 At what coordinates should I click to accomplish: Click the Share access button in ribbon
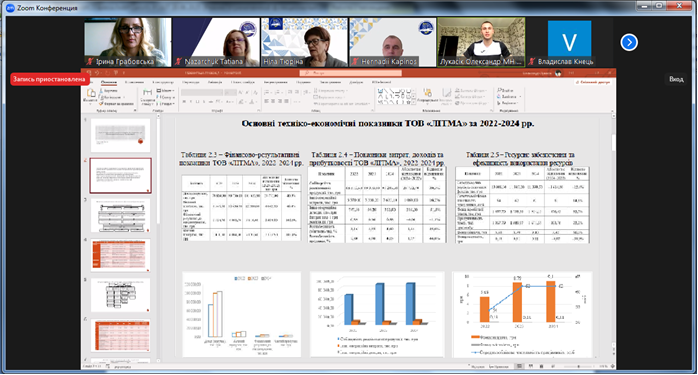[x=593, y=82]
